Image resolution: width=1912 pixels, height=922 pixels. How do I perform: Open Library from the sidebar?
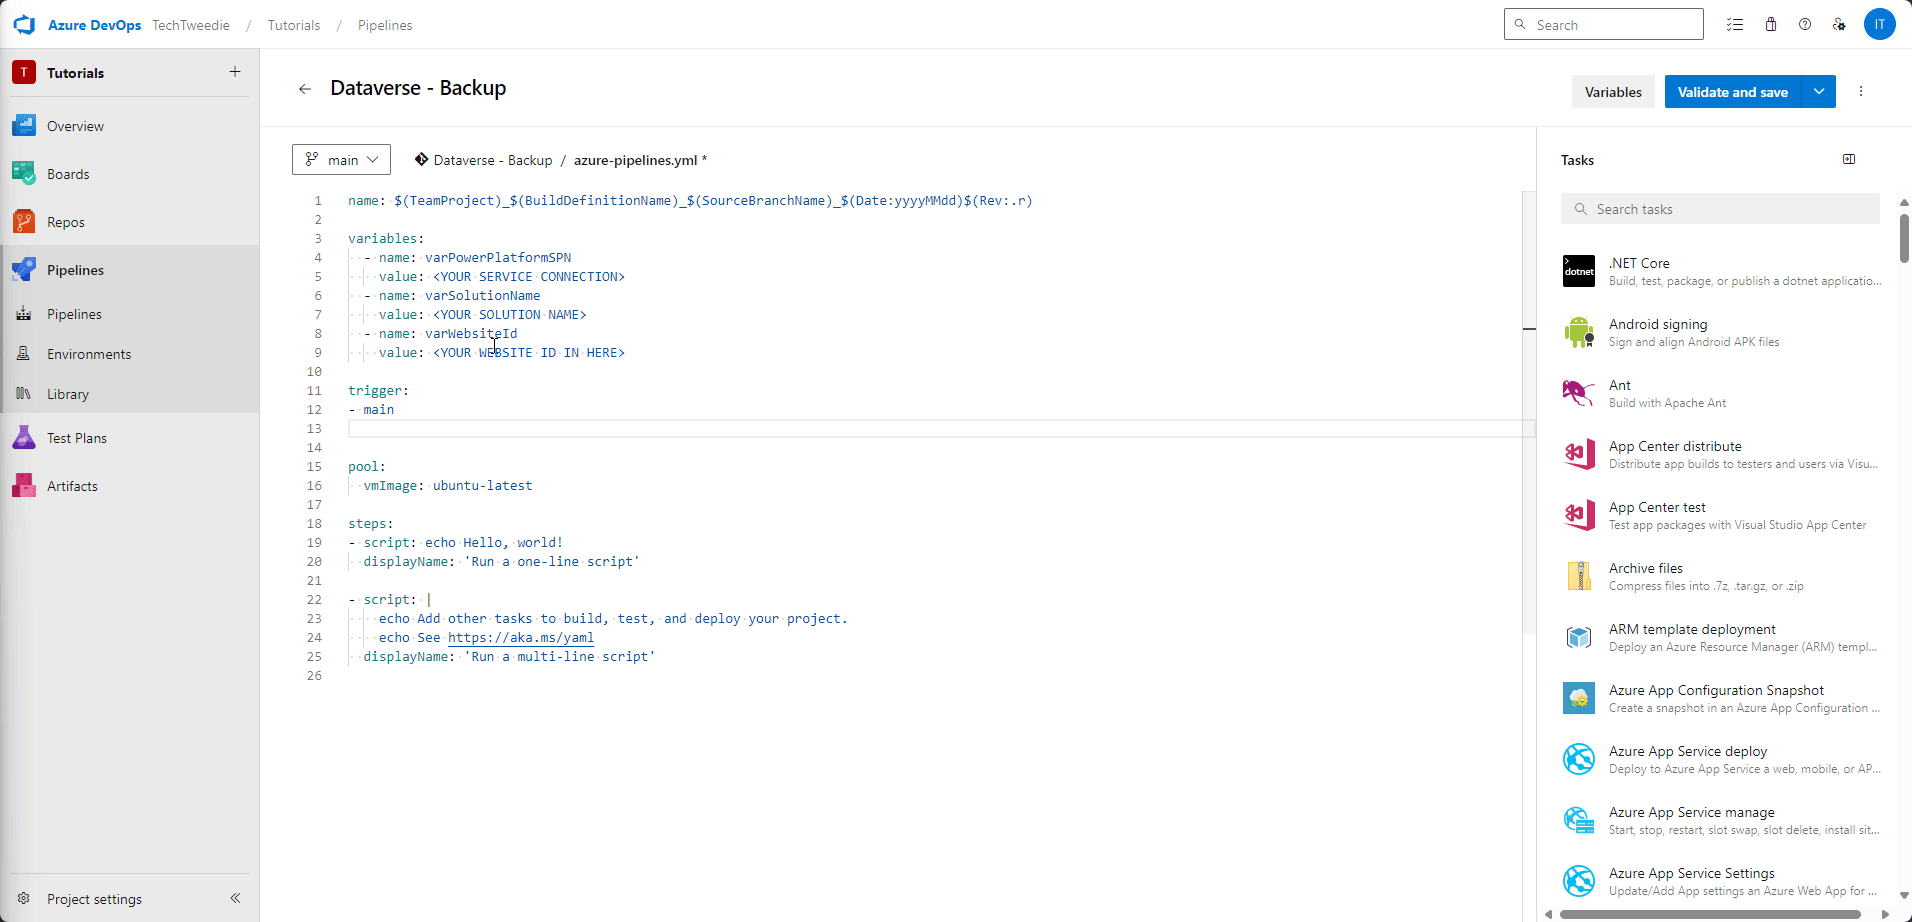click(68, 393)
